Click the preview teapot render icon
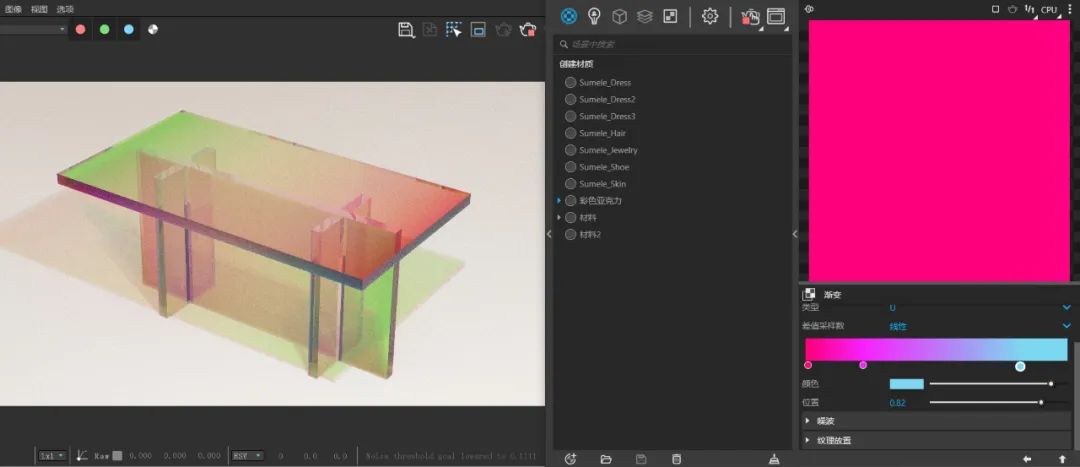The image size is (1080, 467). [x=1012, y=10]
